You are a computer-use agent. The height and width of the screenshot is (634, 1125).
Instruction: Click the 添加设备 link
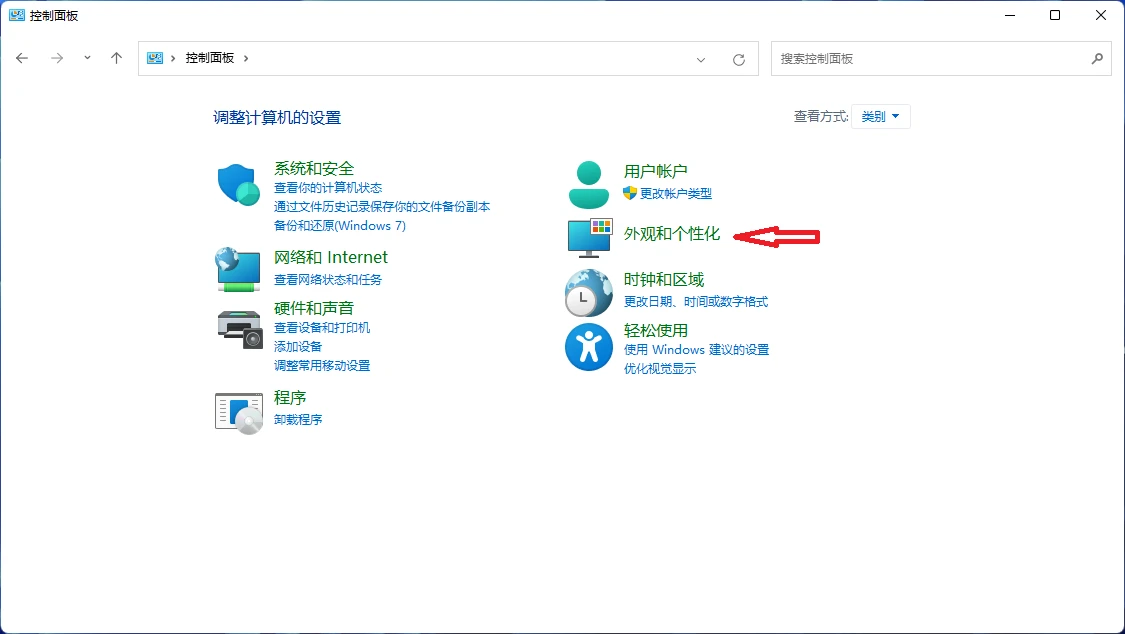click(298, 346)
